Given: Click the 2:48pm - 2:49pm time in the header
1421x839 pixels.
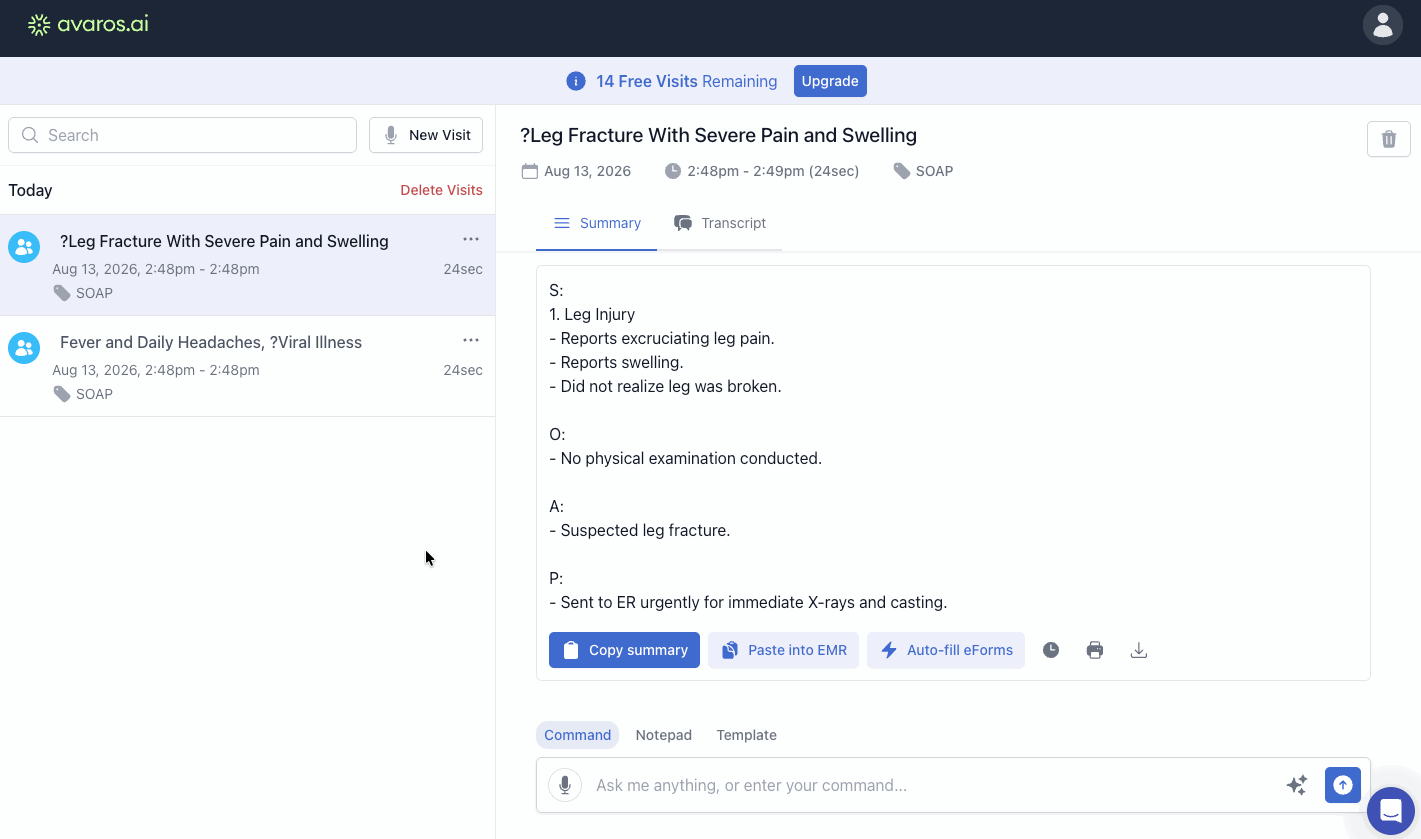Looking at the screenshot, I should (x=762, y=171).
